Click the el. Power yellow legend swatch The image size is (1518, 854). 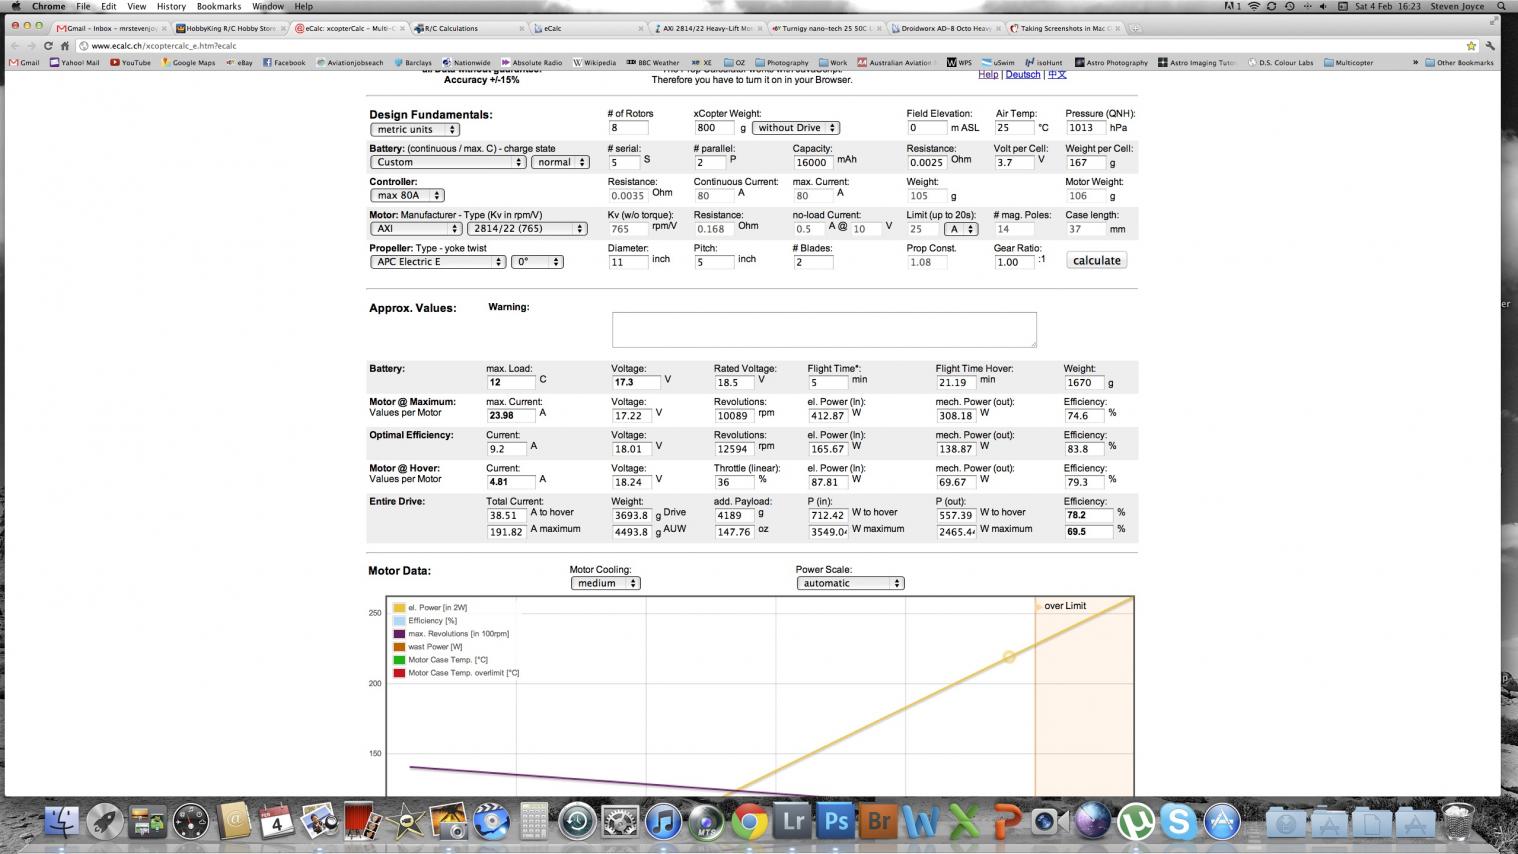point(399,608)
